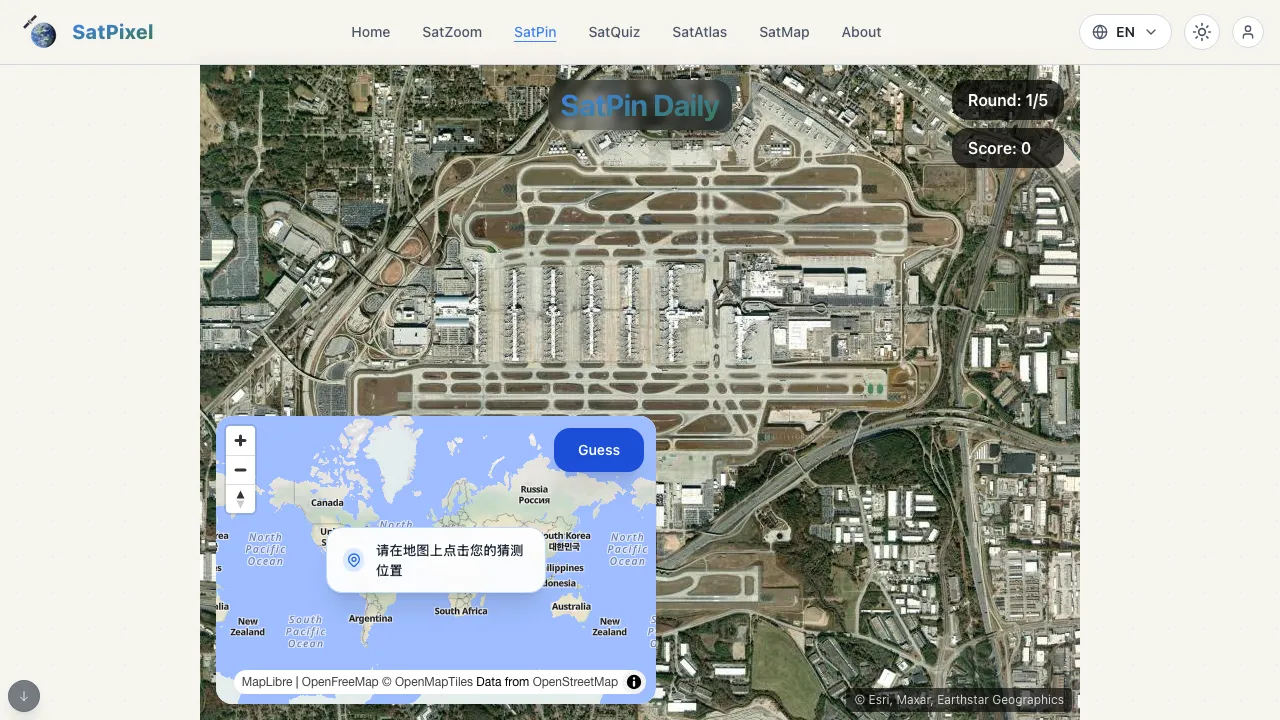Toggle the map attribution info icon

click(x=634, y=682)
